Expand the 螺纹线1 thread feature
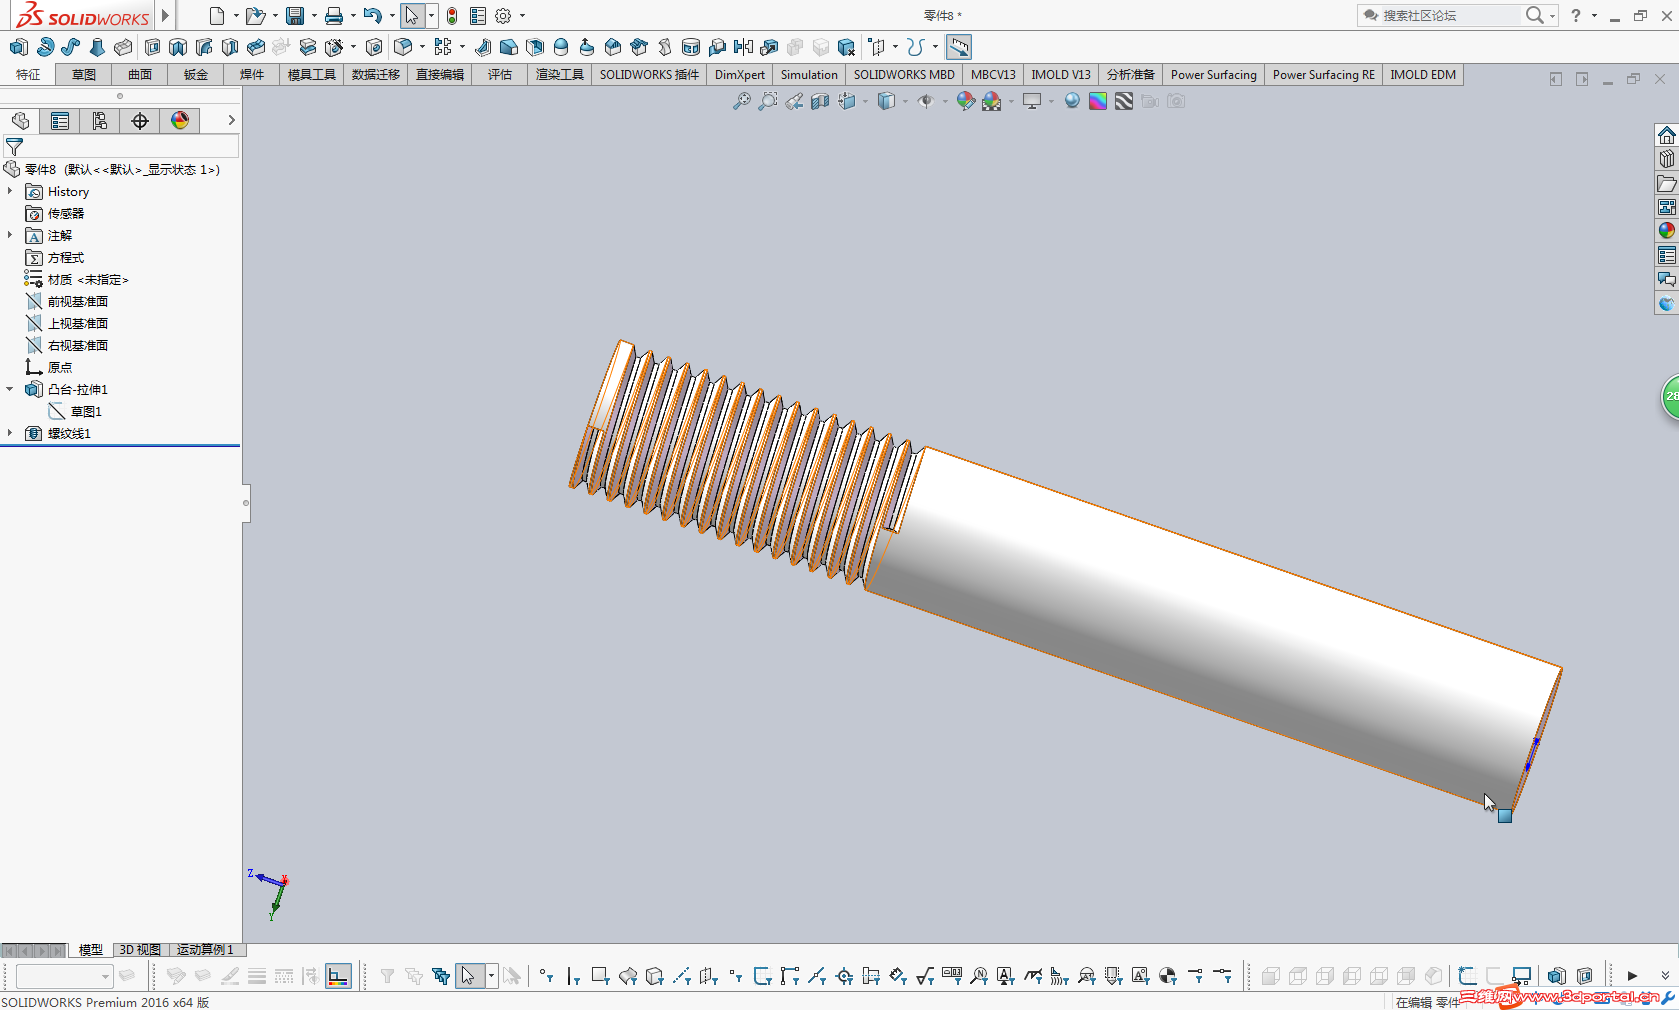The height and width of the screenshot is (1010, 1679). tap(10, 433)
